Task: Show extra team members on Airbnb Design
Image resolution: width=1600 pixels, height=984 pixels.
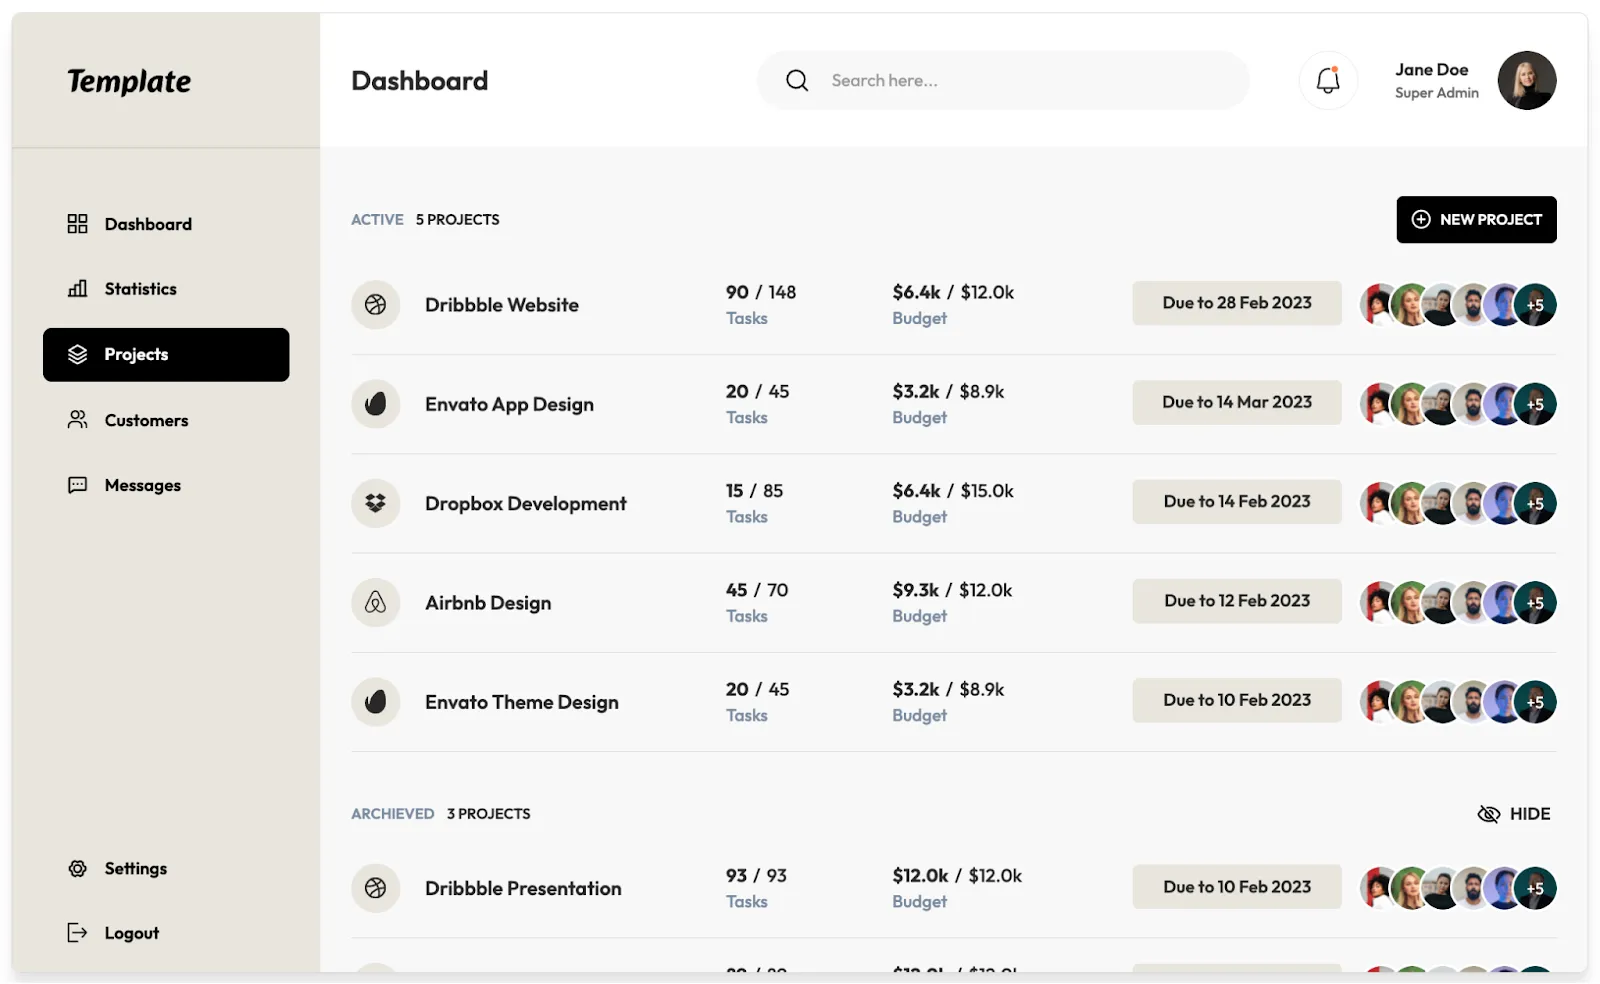Action: [1536, 602]
